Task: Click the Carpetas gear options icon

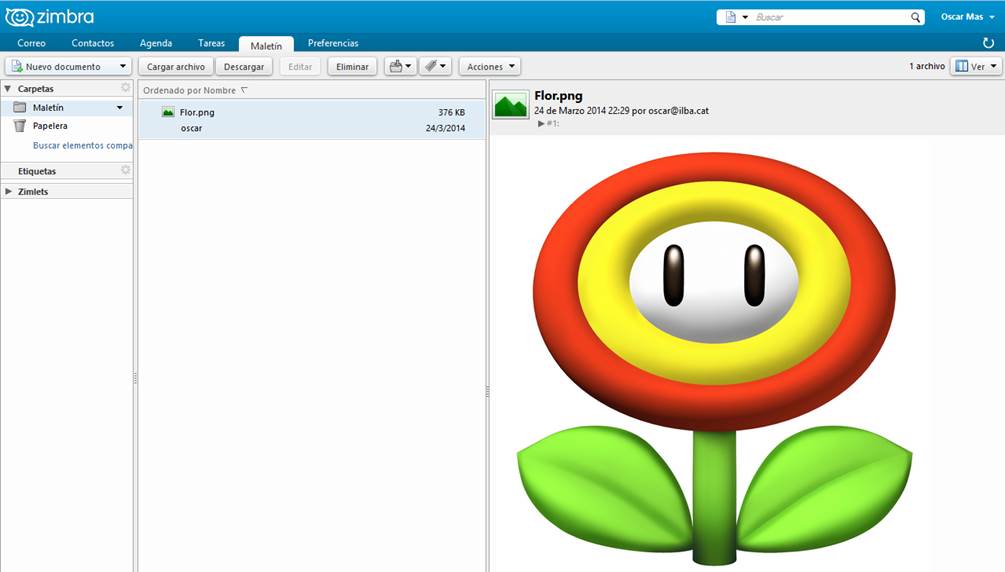Action: (x=126, y=87)
